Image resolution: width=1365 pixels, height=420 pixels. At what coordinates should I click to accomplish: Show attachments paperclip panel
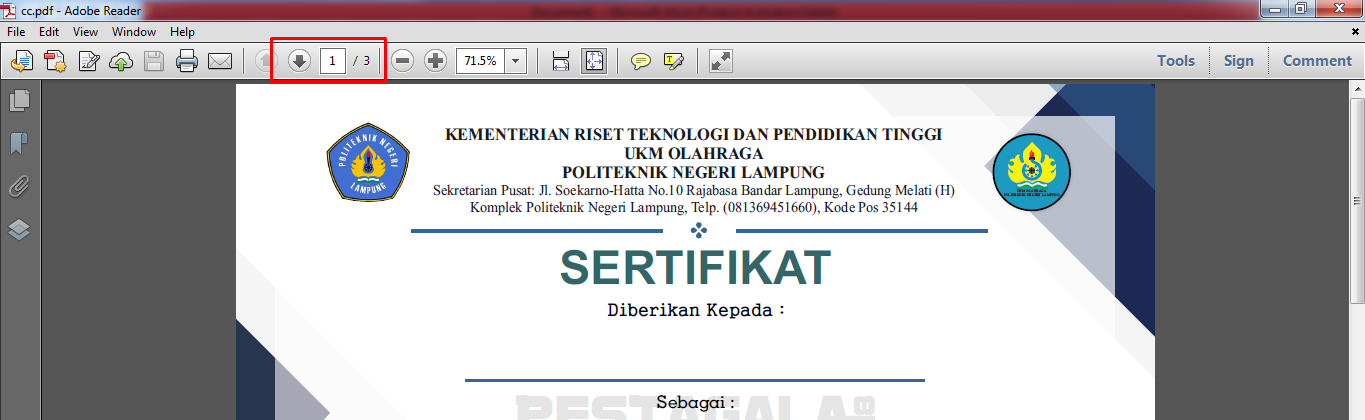coord(19,186)
